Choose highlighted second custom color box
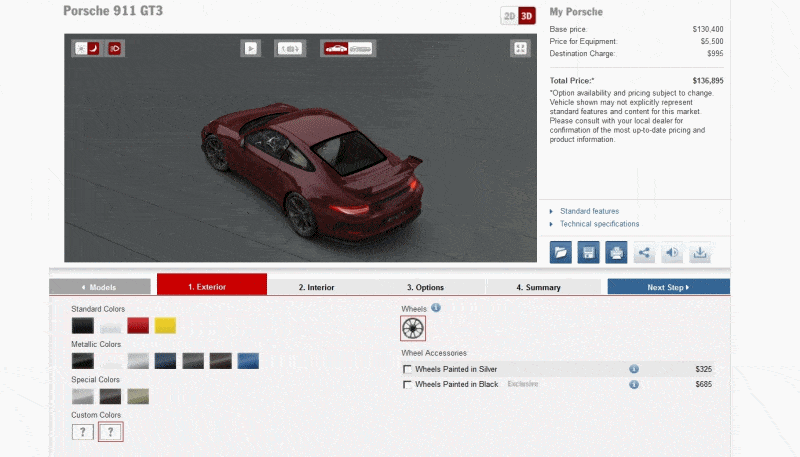800x457 pixels. [x=110, y=431]
